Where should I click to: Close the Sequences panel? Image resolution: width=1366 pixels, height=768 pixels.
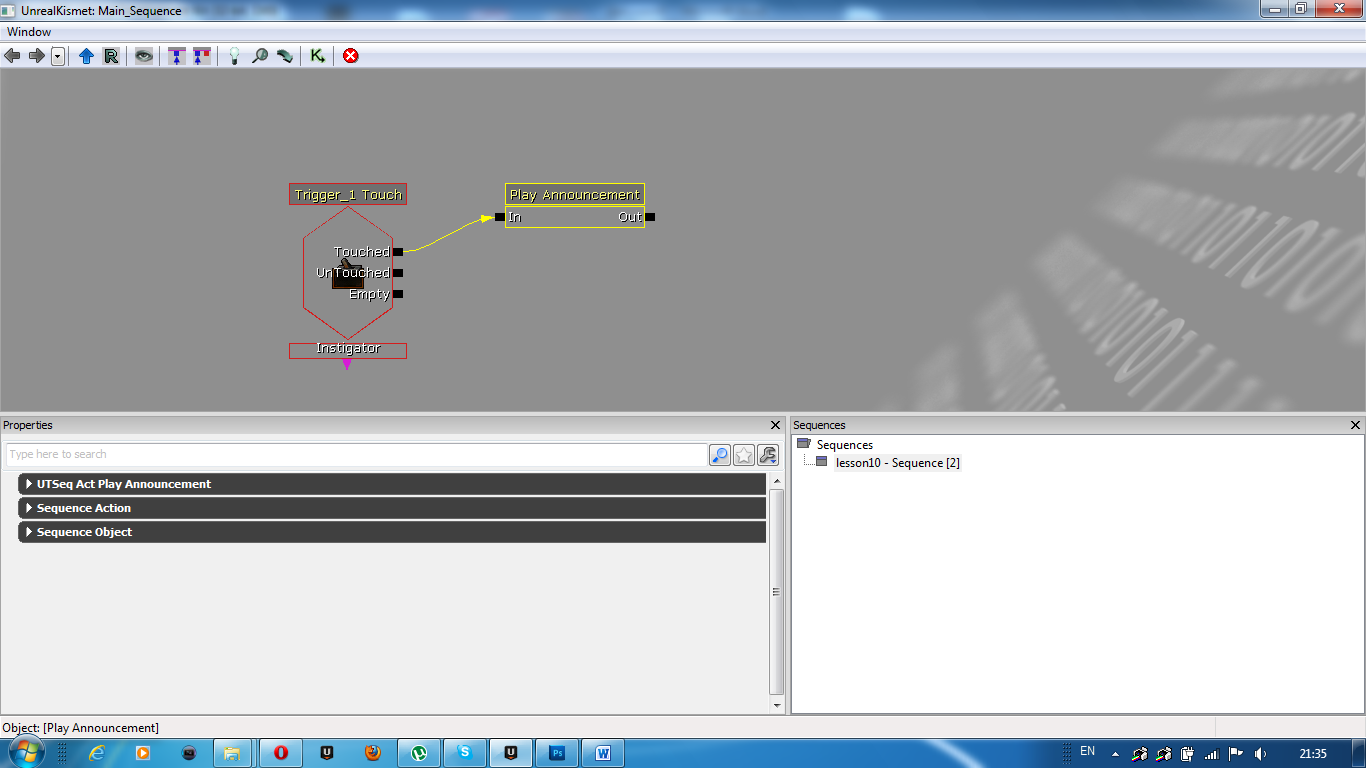pos(1356,425)
